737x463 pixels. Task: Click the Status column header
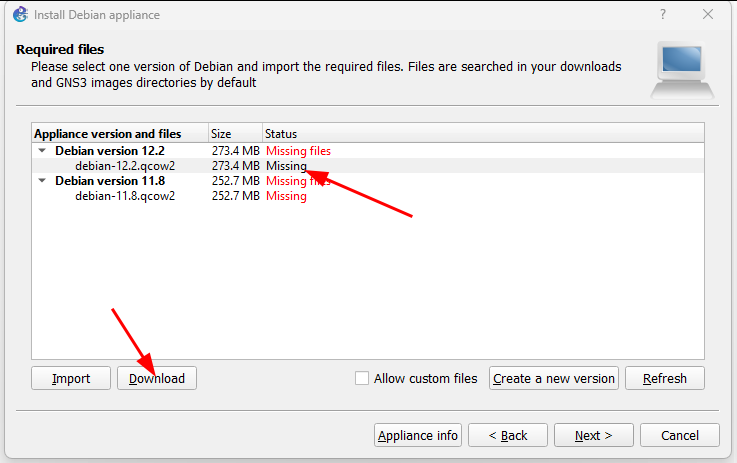tap(281, 133)
